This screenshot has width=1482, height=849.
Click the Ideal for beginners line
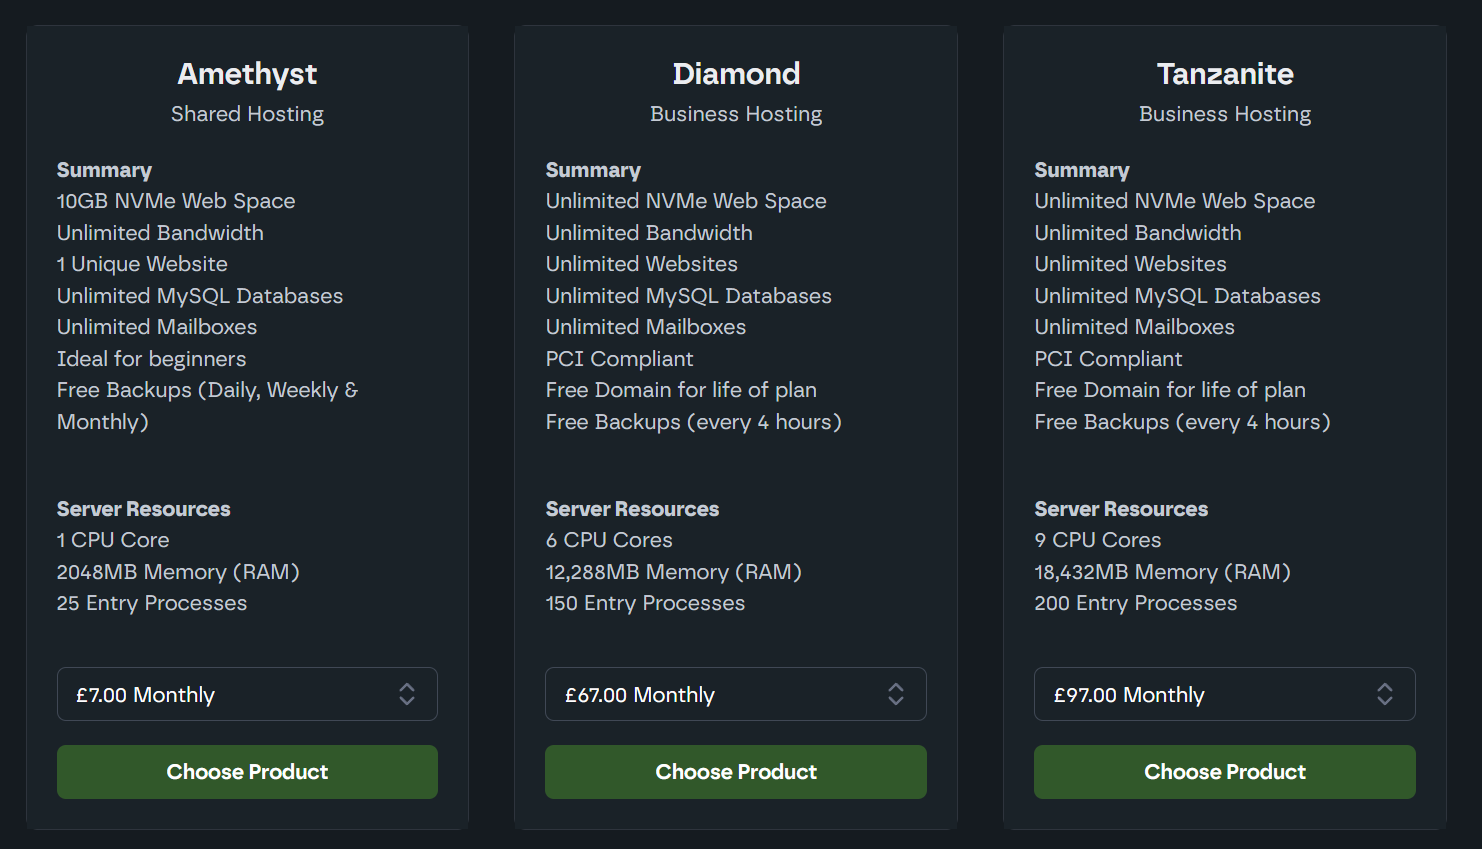151,359
